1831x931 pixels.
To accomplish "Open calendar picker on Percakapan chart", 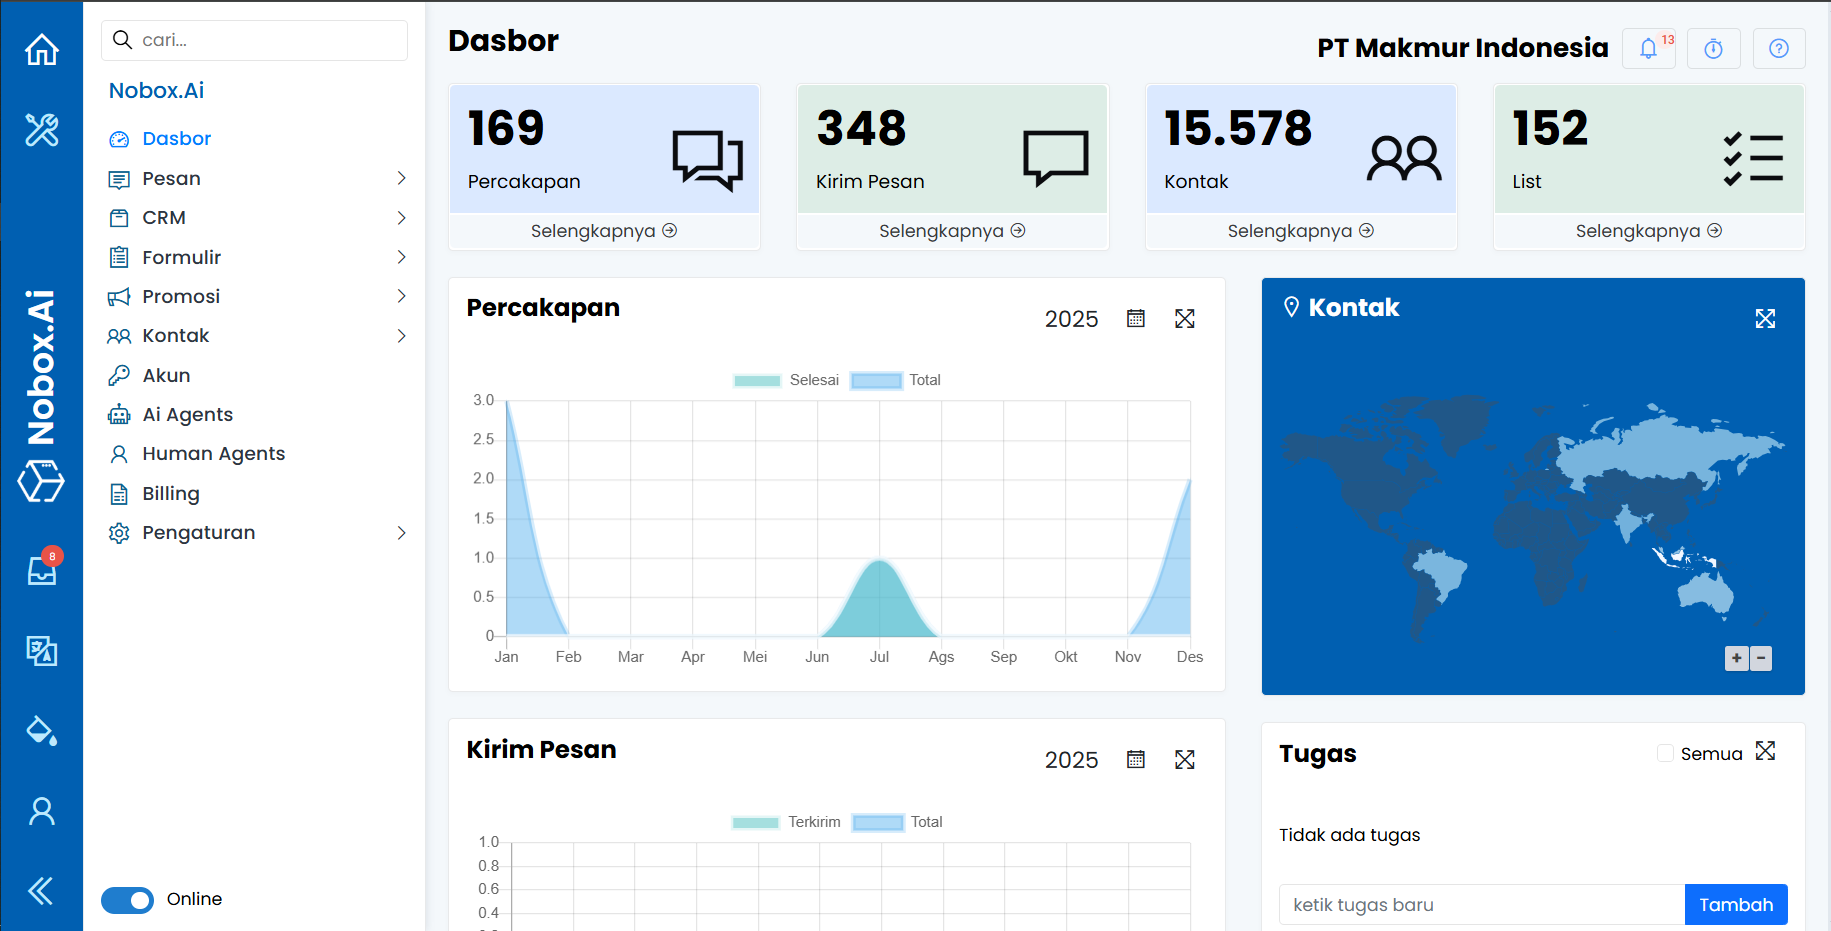I will pos(1135,319).
